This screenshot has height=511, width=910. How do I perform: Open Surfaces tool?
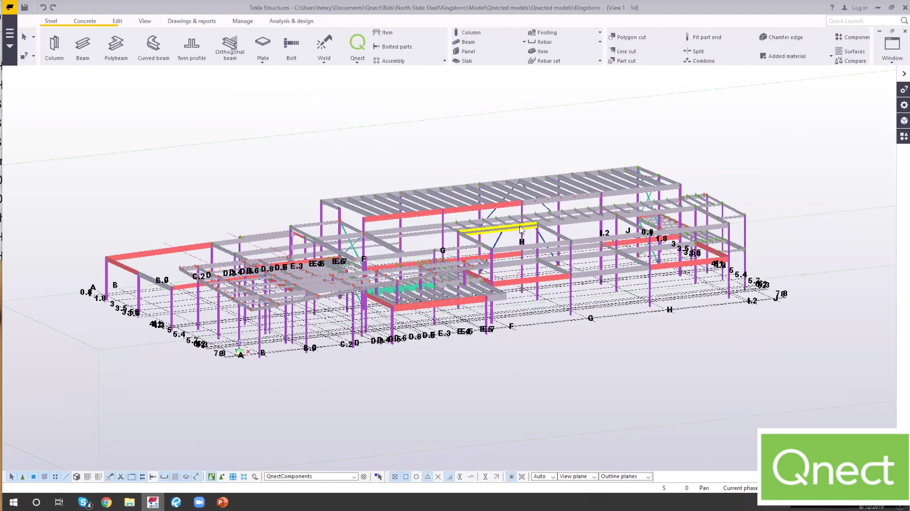(x=850, y=51)
